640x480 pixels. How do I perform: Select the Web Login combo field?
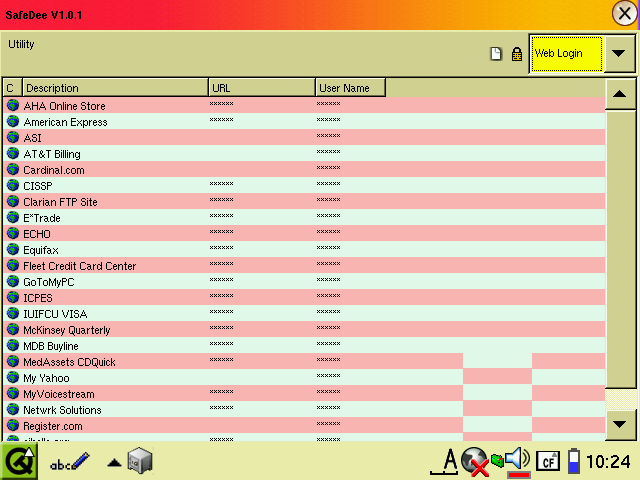pos(567,53)
